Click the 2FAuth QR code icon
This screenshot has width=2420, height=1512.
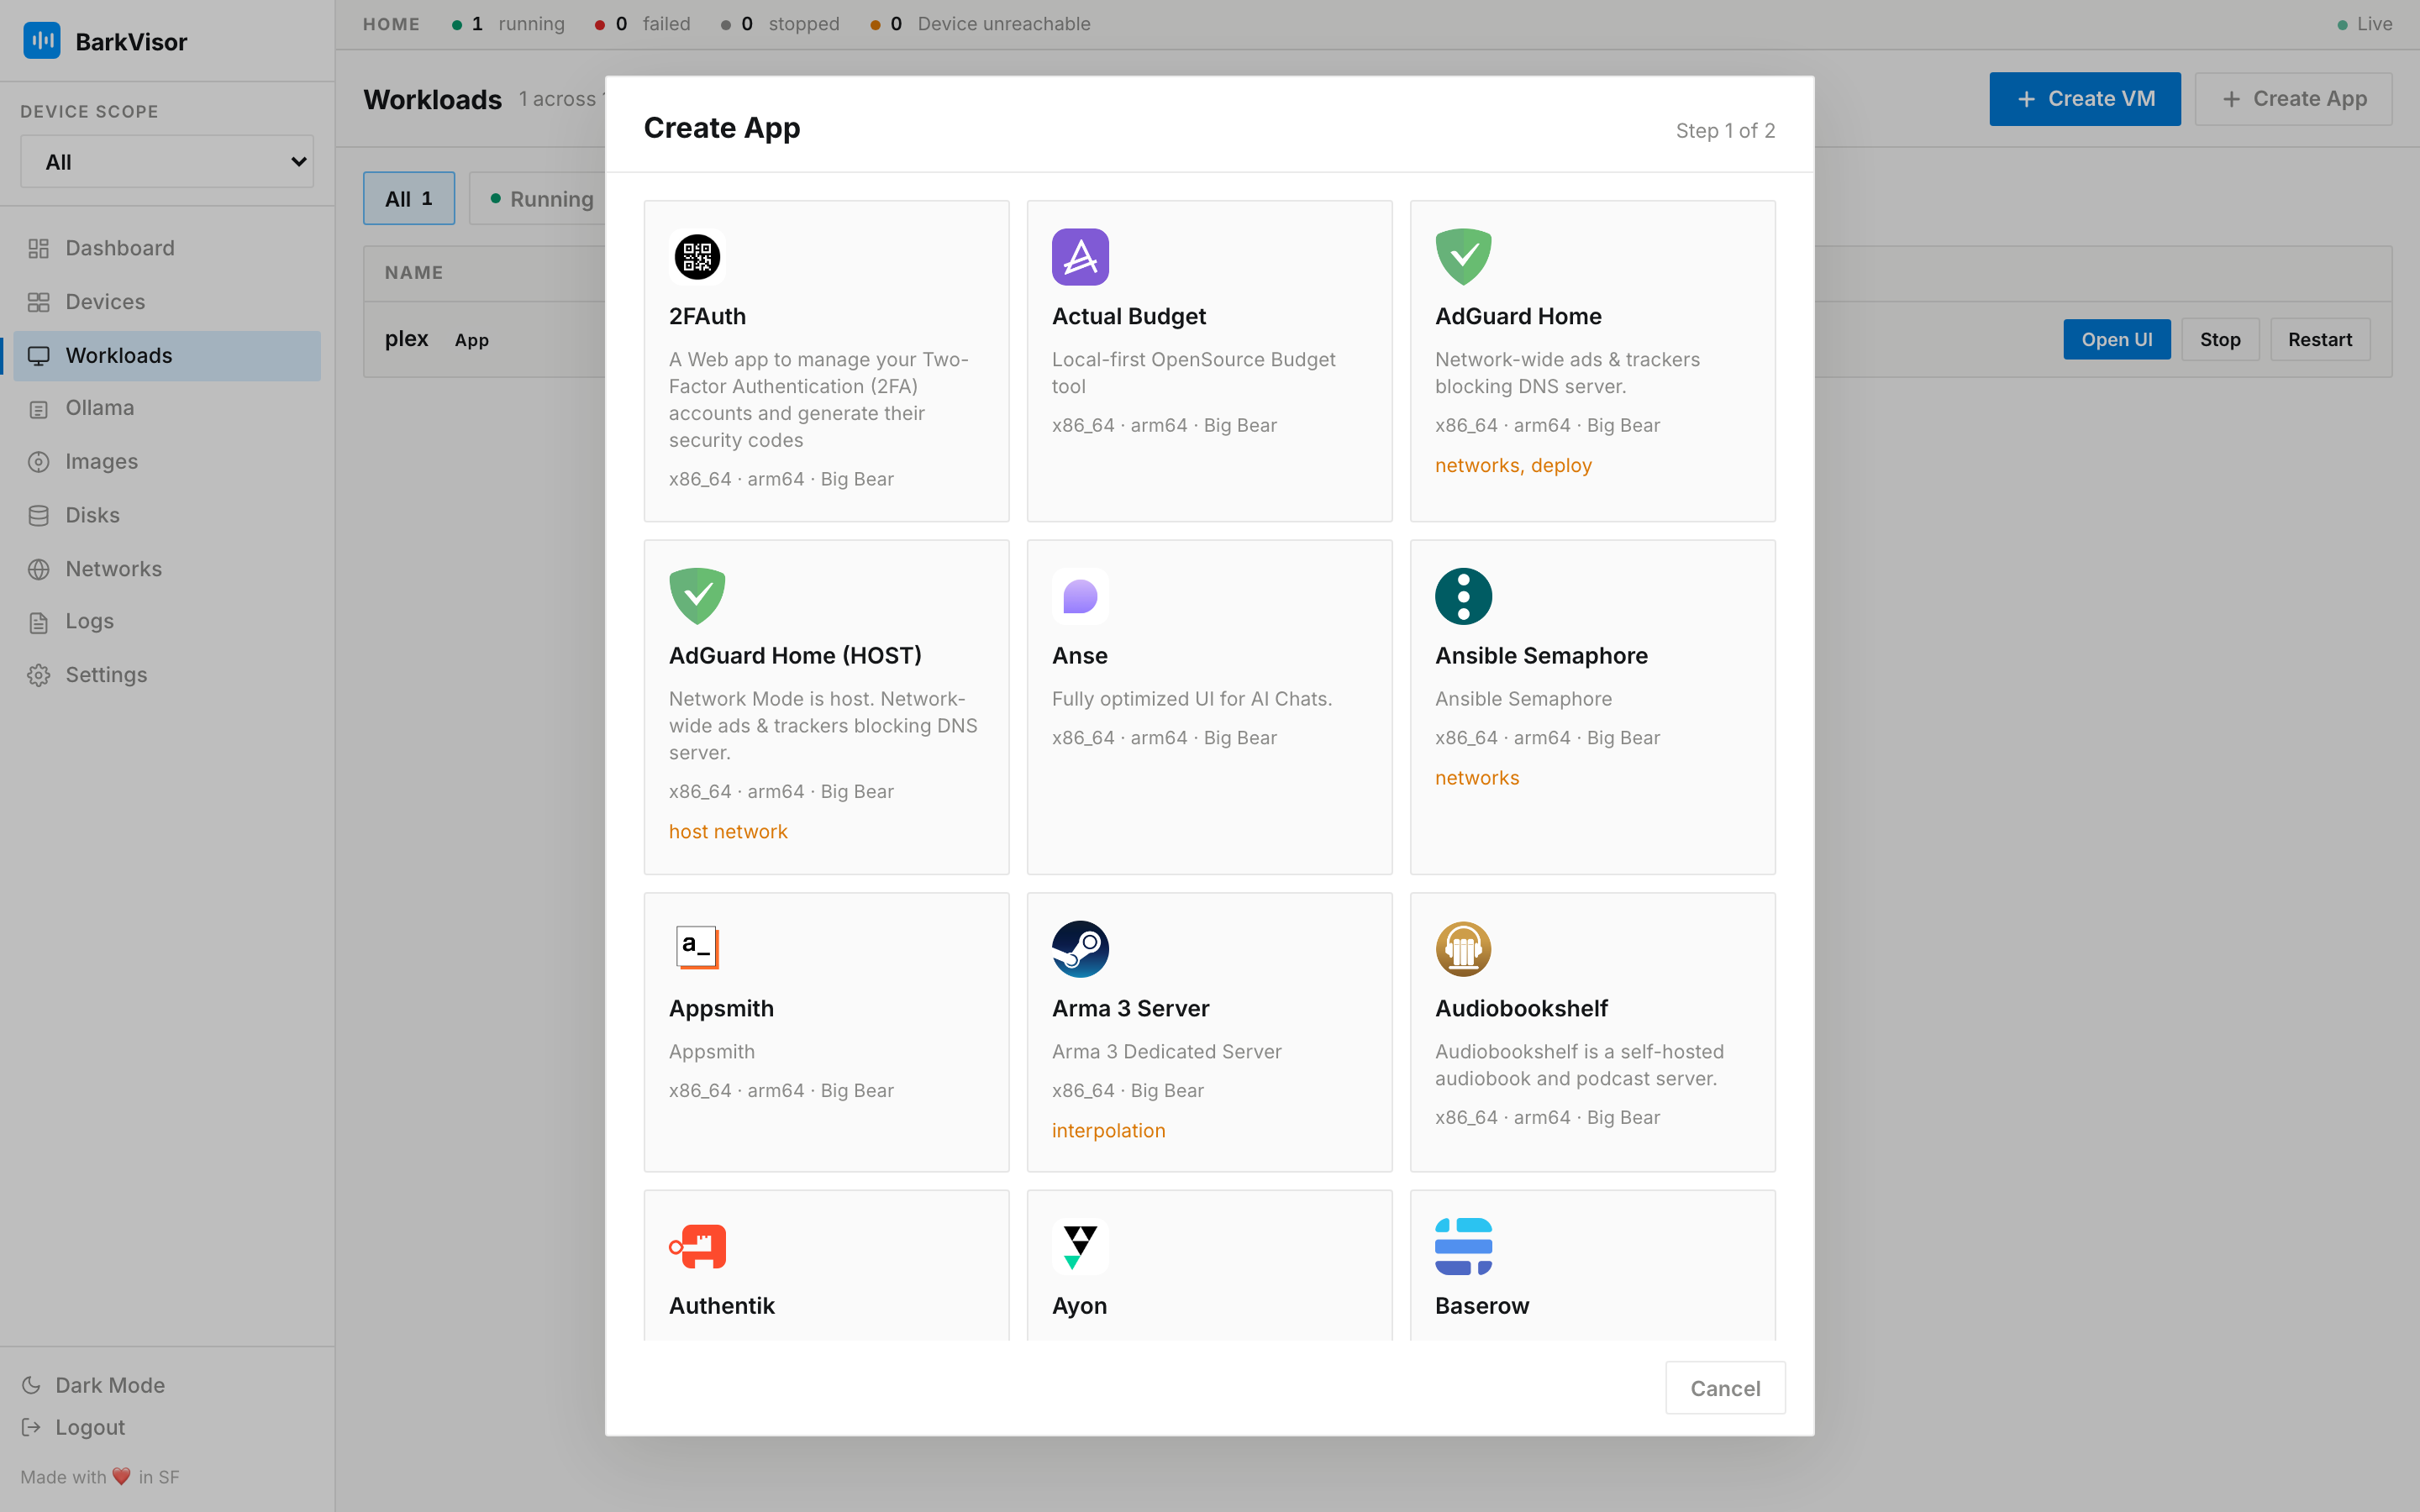tap(697, 257)
